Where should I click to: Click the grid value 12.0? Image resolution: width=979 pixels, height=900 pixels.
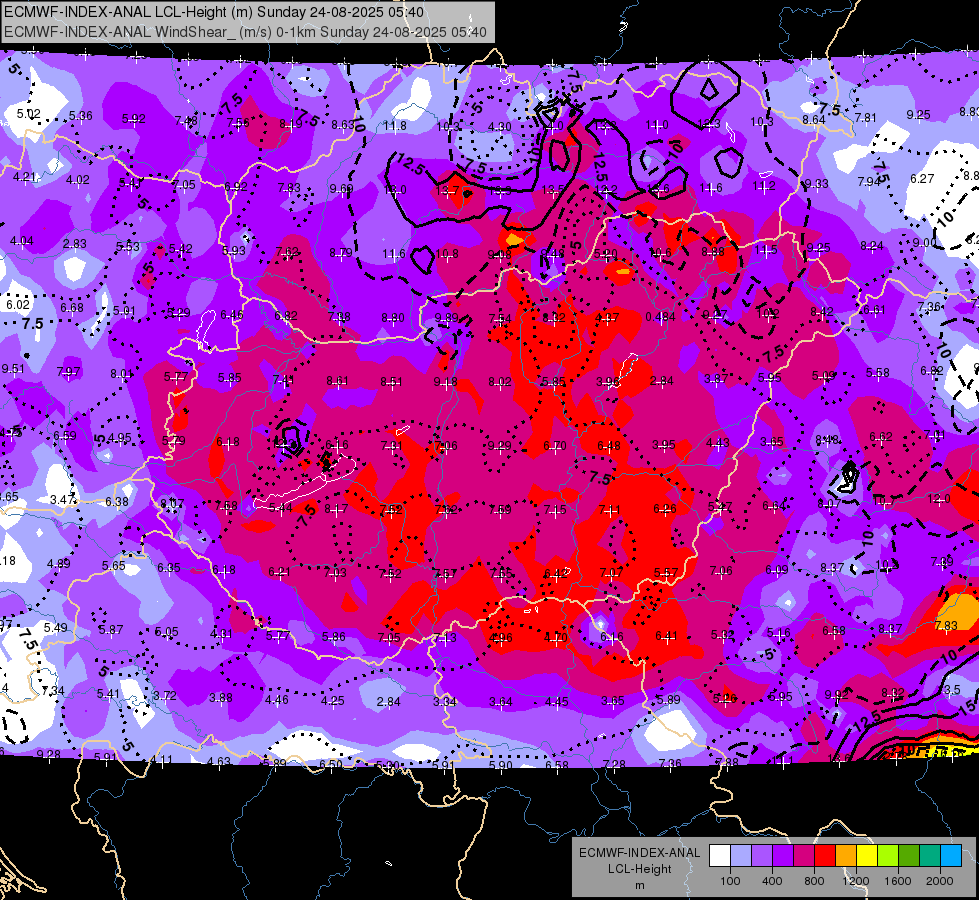(x=938, y=499)
